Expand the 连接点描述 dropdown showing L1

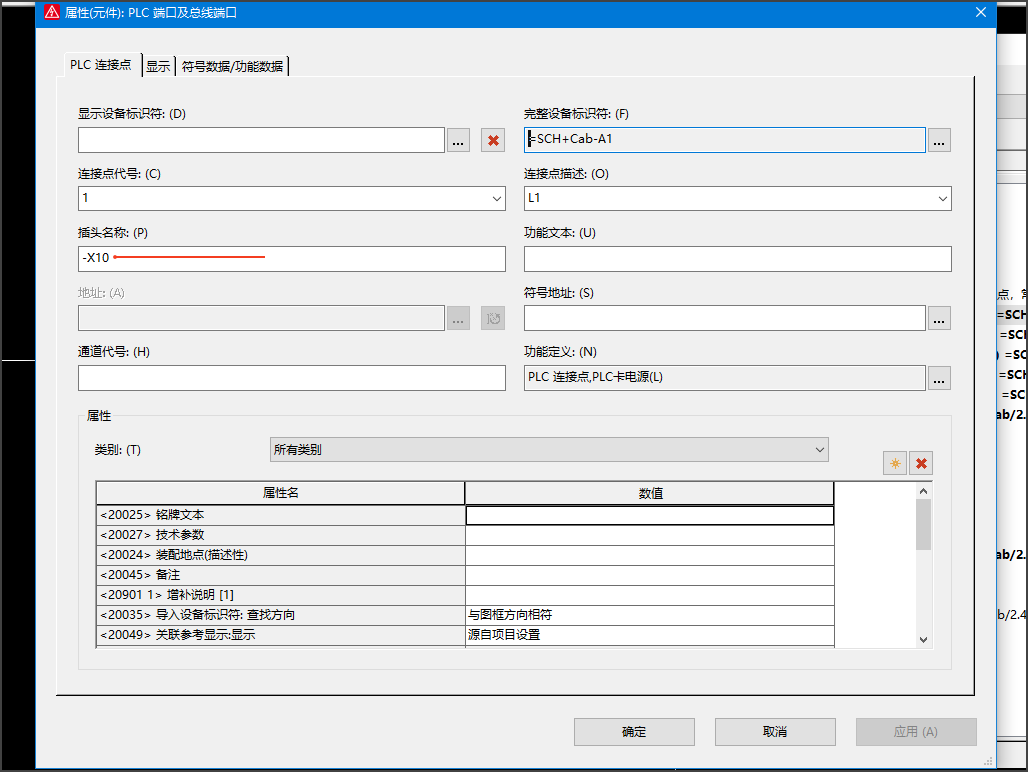click(942, 199)
